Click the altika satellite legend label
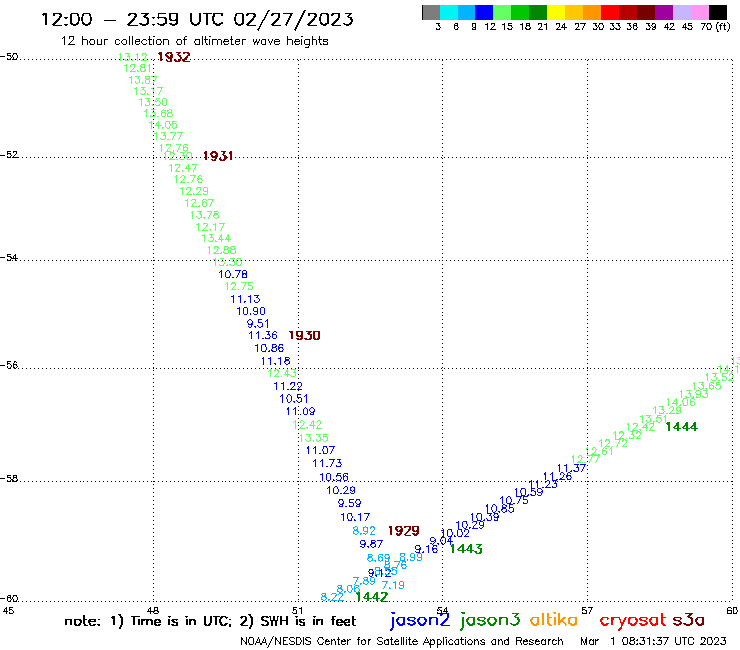The height and width of the screenshot is (650, 740). pos(554,620)
